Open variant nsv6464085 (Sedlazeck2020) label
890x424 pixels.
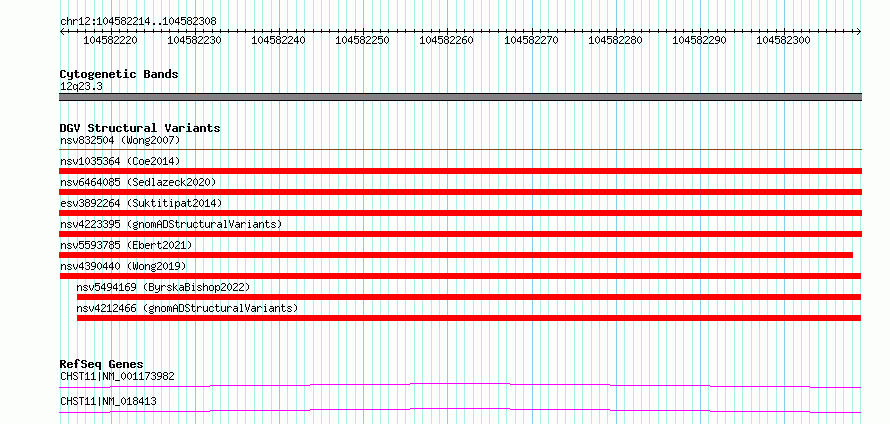tap(138, 182)
